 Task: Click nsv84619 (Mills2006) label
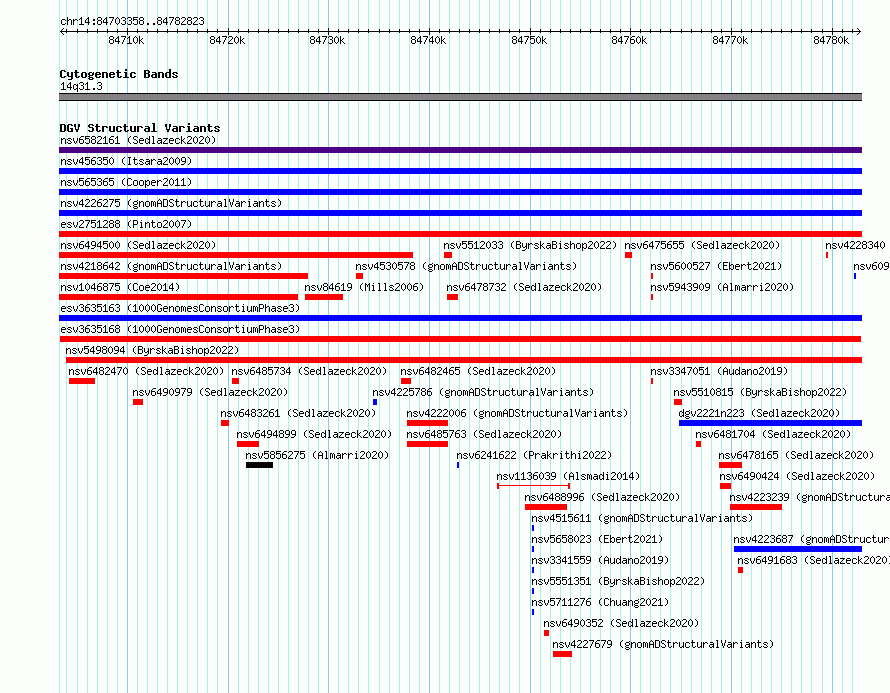(x=364, y=287)
